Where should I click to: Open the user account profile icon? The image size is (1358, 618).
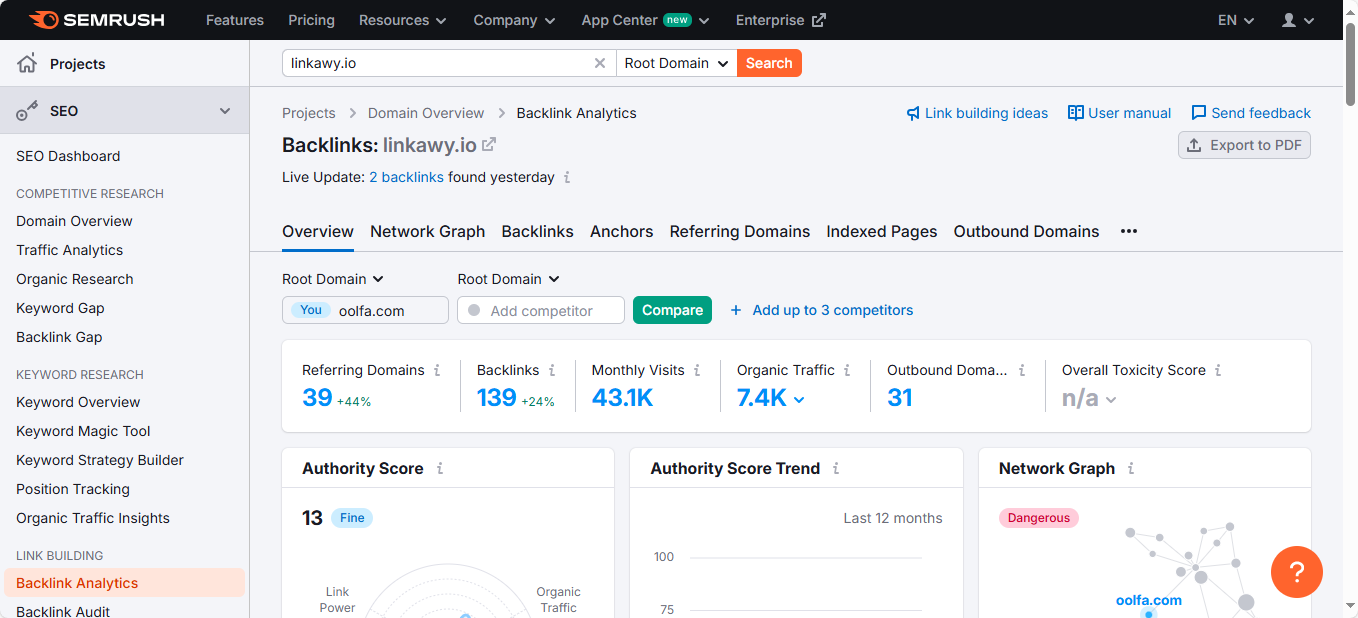point(1289,20)
